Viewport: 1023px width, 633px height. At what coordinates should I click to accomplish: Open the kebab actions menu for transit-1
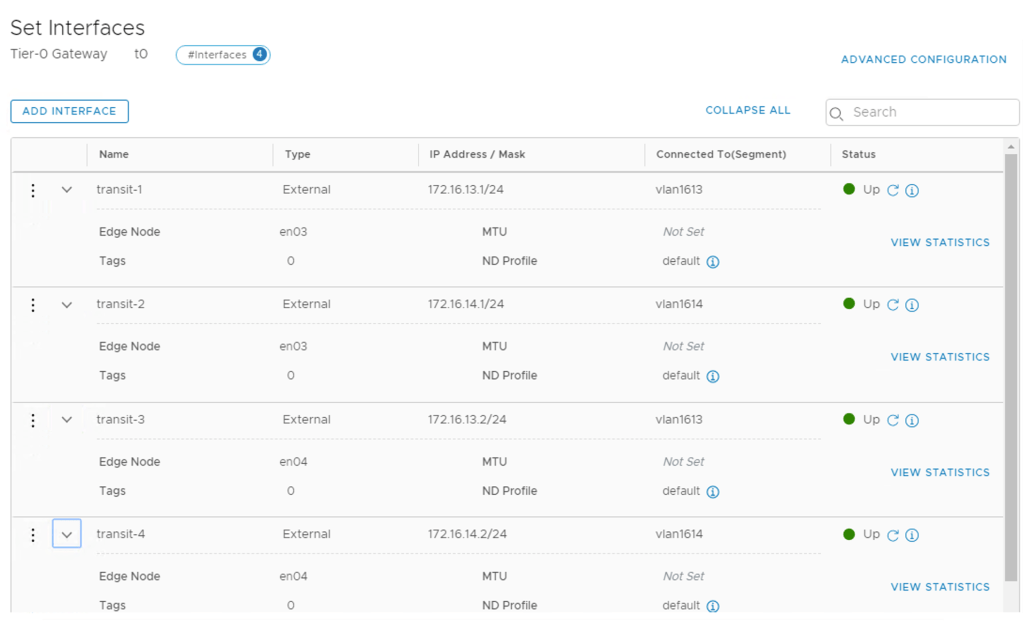point(32,189)
